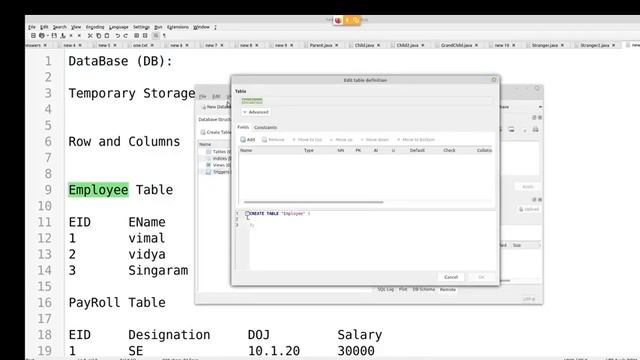Click the Paste icon in editor toolbar
The width and height of the screenshot is (640, 360).
[107, 36]
